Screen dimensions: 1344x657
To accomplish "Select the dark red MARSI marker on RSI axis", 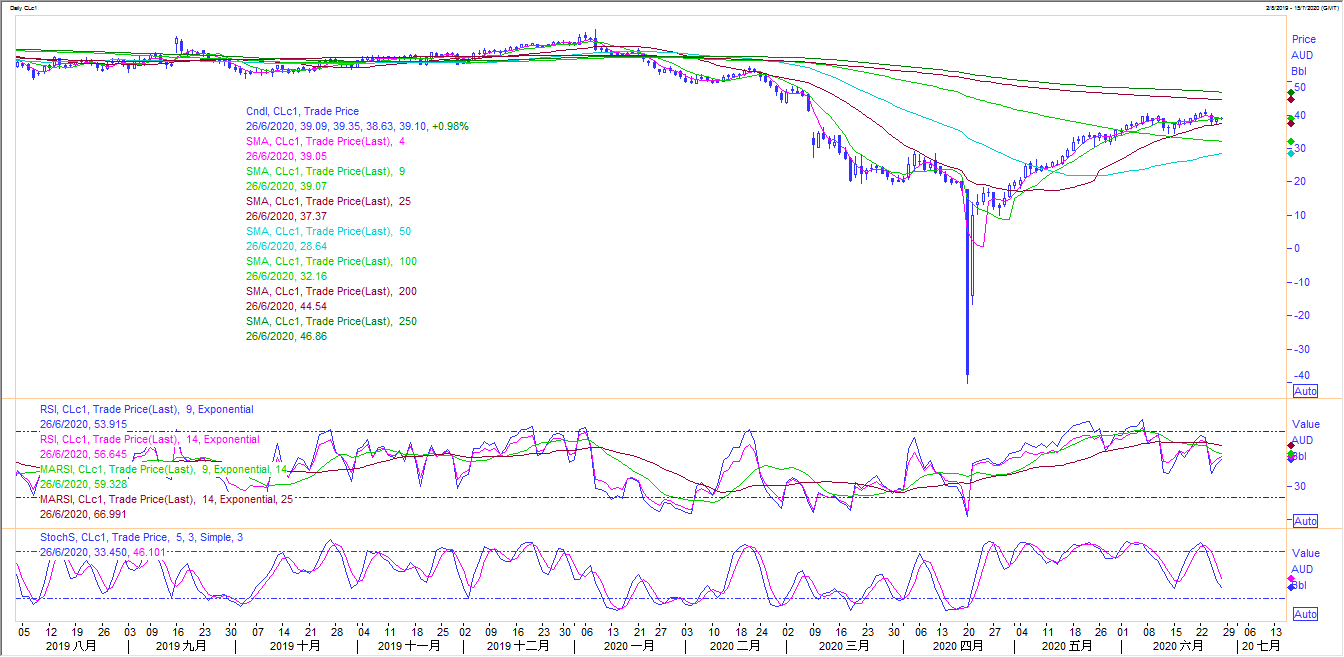I will tap(1291, 445).
